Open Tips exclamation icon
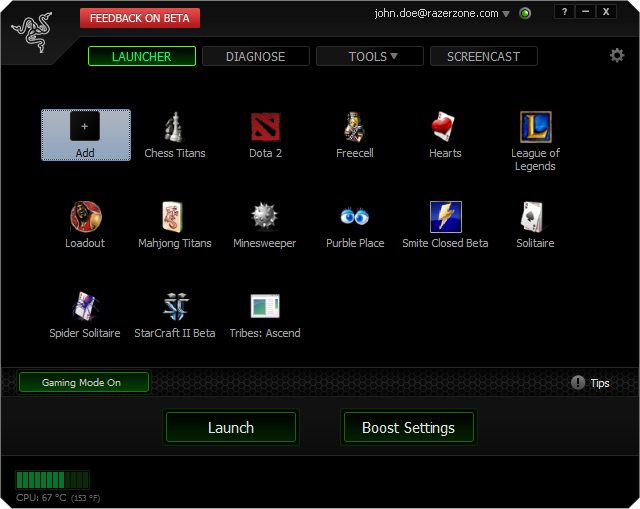Screen dimensions: 640x509 point(578,382)
